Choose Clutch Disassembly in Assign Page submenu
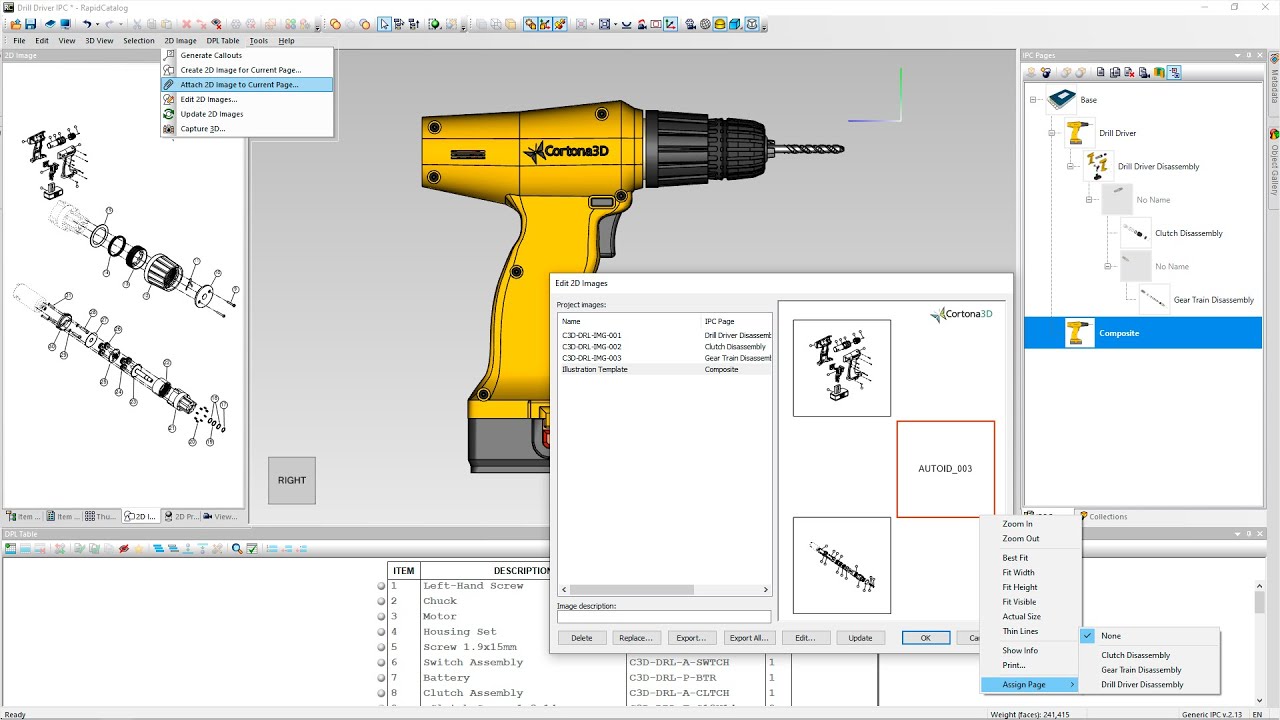The width and height of the screenshot is (1280, 720). 1149,655
